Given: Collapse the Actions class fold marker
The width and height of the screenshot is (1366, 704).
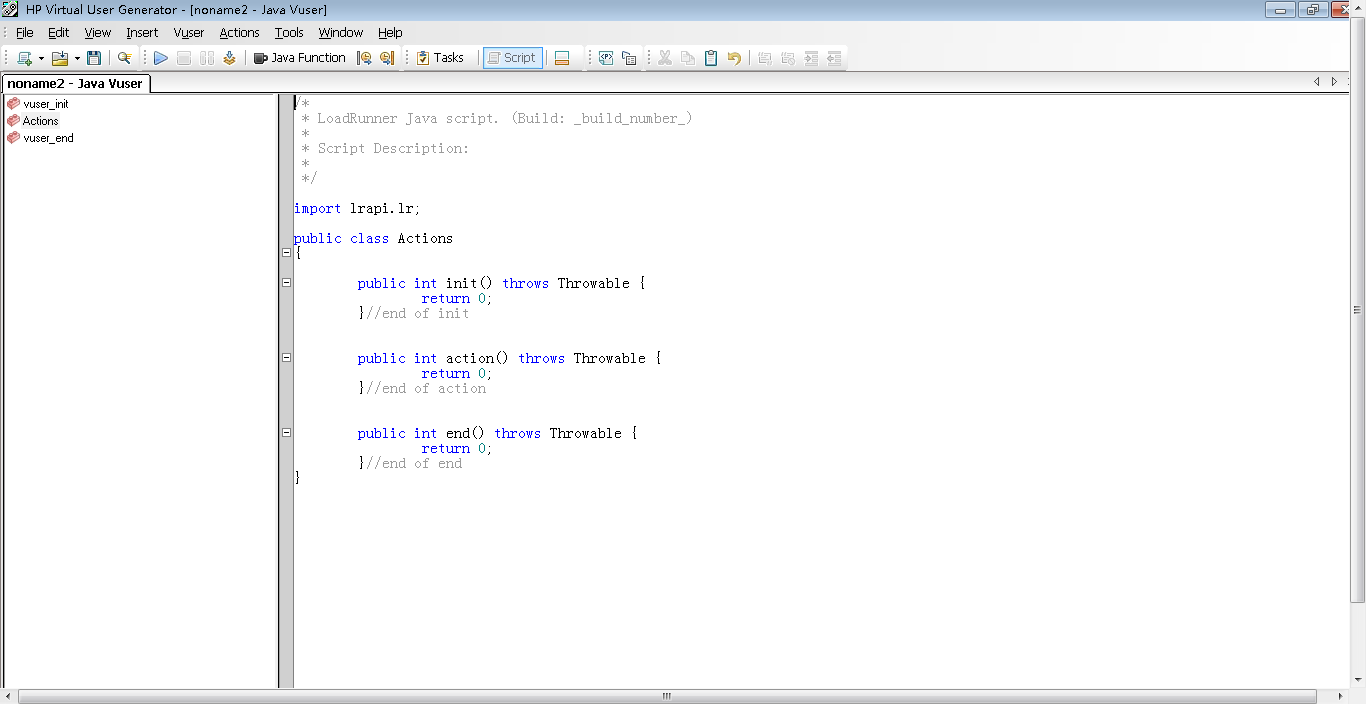Looking at the screenshot, I should [x=287, y=253].
